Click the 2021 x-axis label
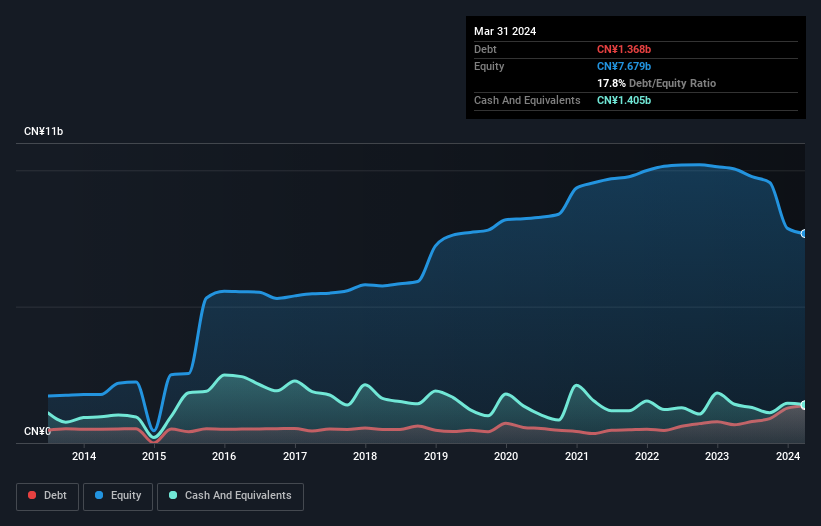Screen dimensions: 821x526 [x=576, y=456]
